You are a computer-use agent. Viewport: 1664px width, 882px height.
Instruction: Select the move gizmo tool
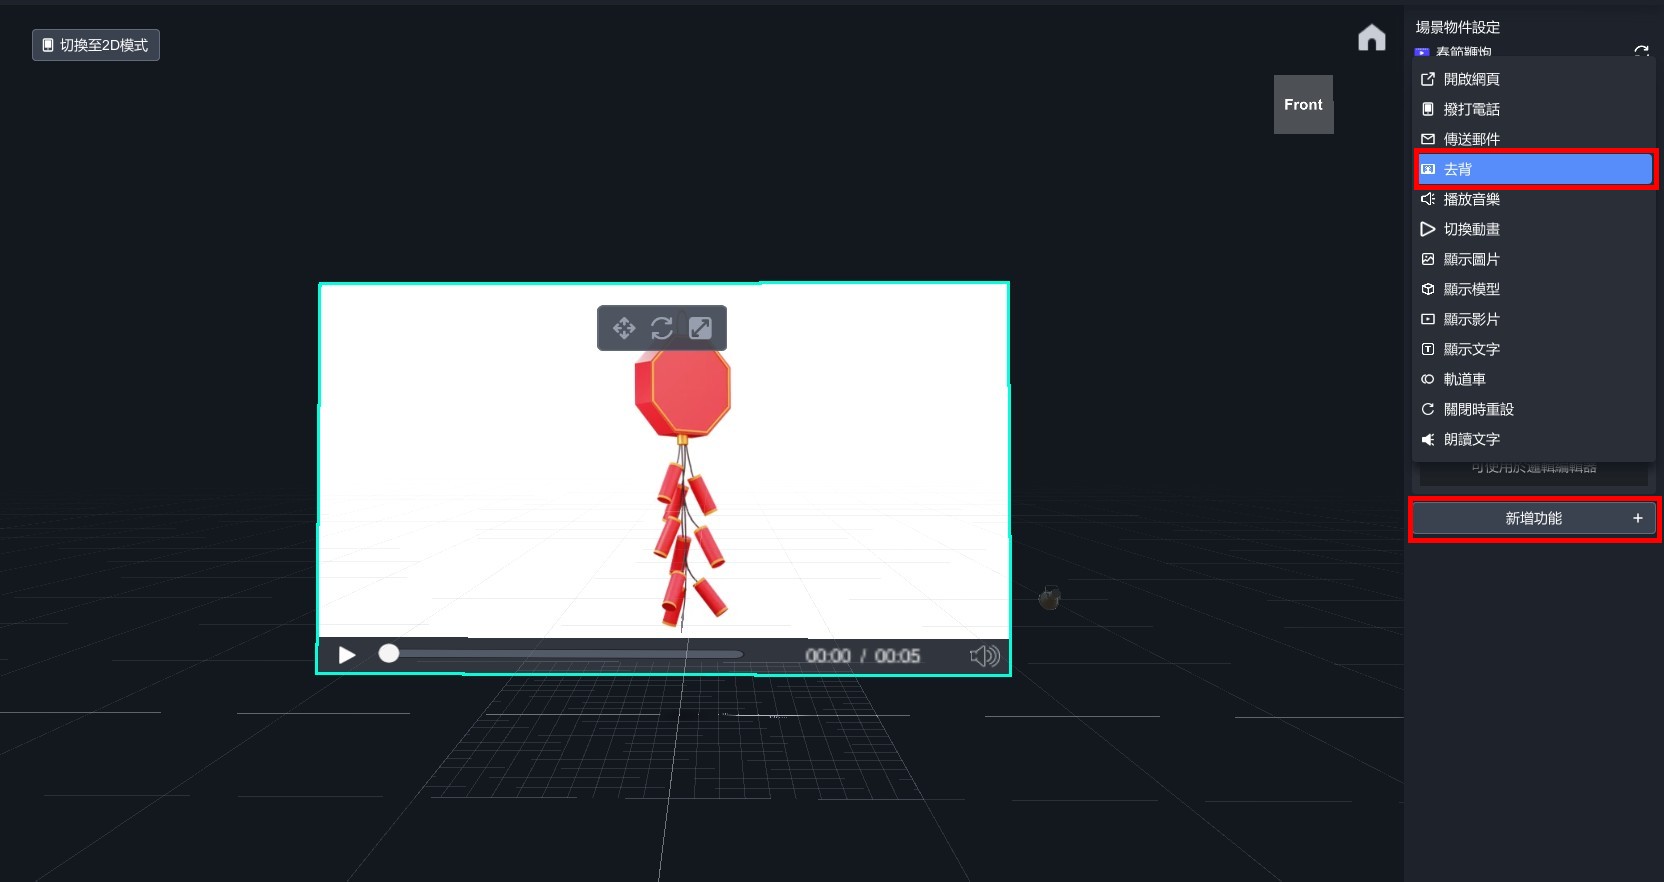click(624, 328)
